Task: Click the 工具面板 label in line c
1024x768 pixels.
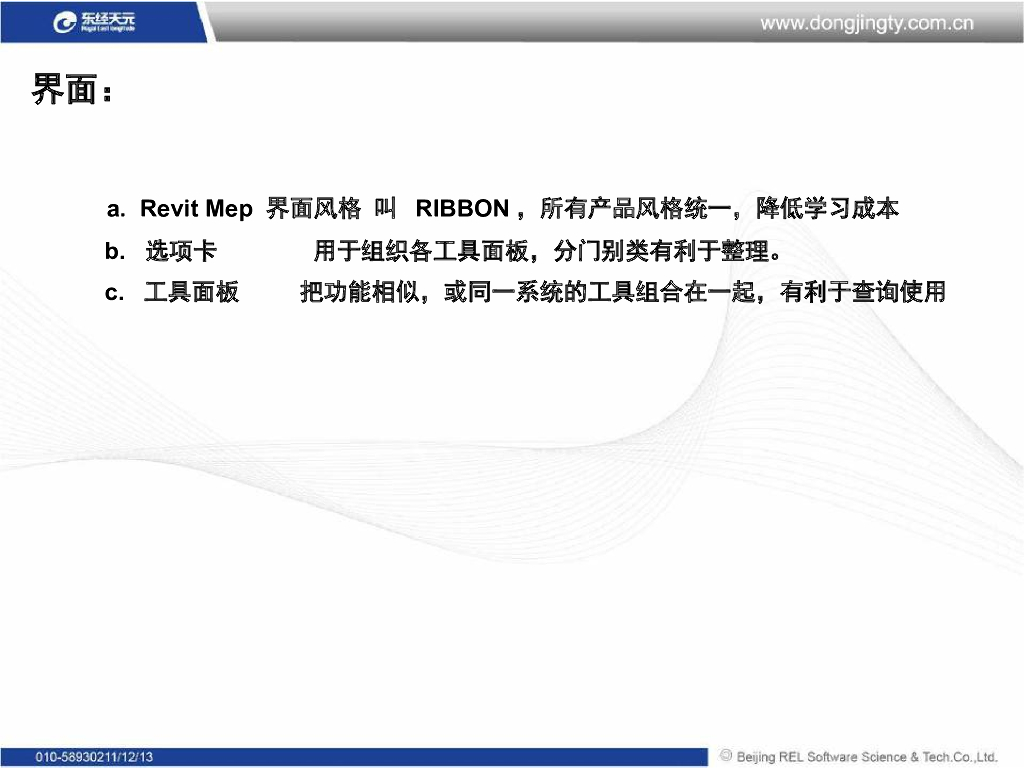Action: pos(191,292)
